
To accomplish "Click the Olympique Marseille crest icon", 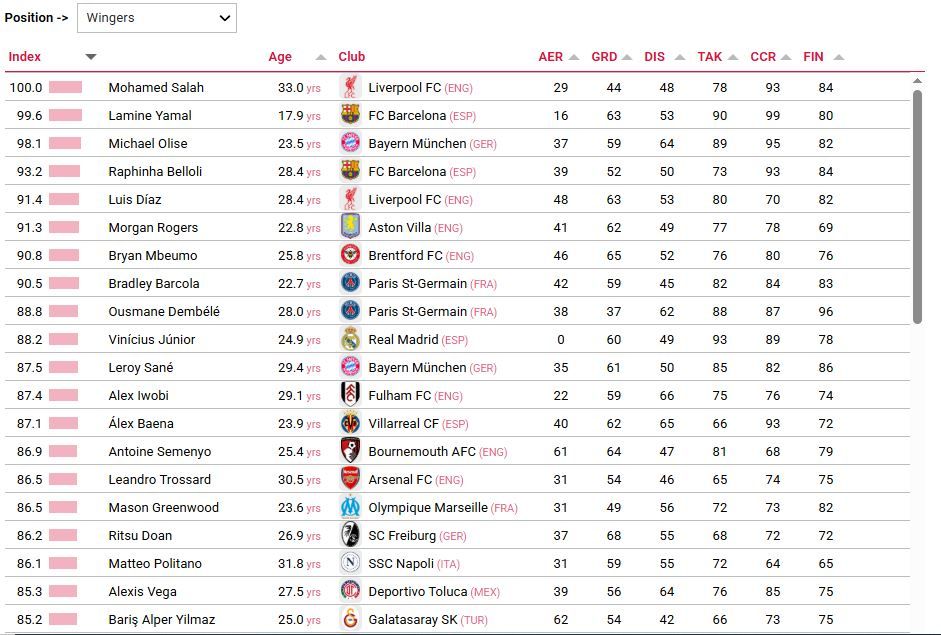I will click(x=350, y=507).
